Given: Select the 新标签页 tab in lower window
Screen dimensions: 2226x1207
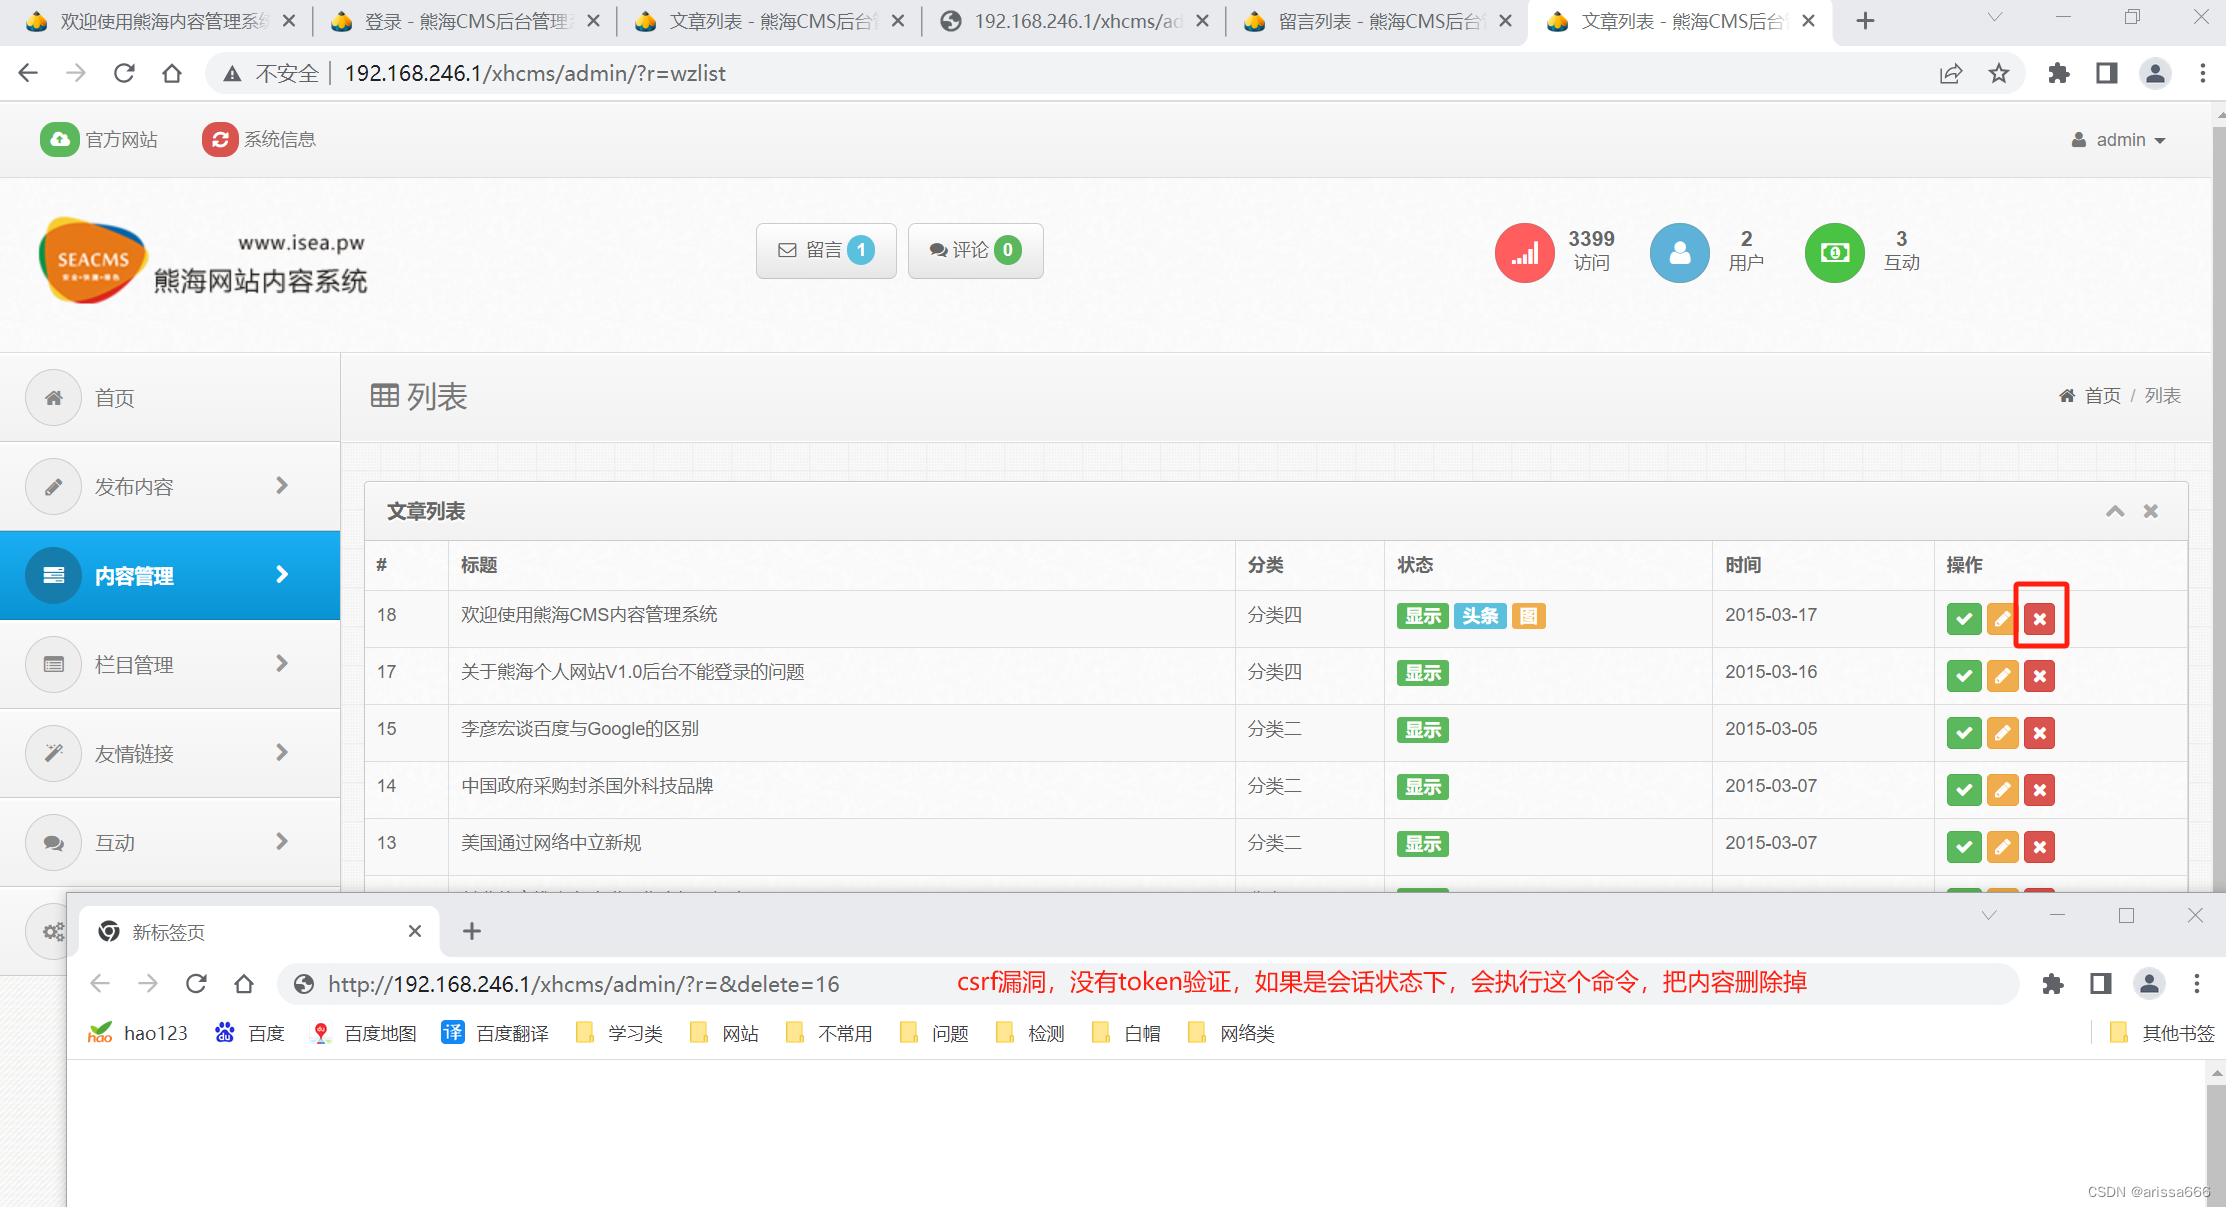Looking at the screenshot, I should click(x=260, y=932).
